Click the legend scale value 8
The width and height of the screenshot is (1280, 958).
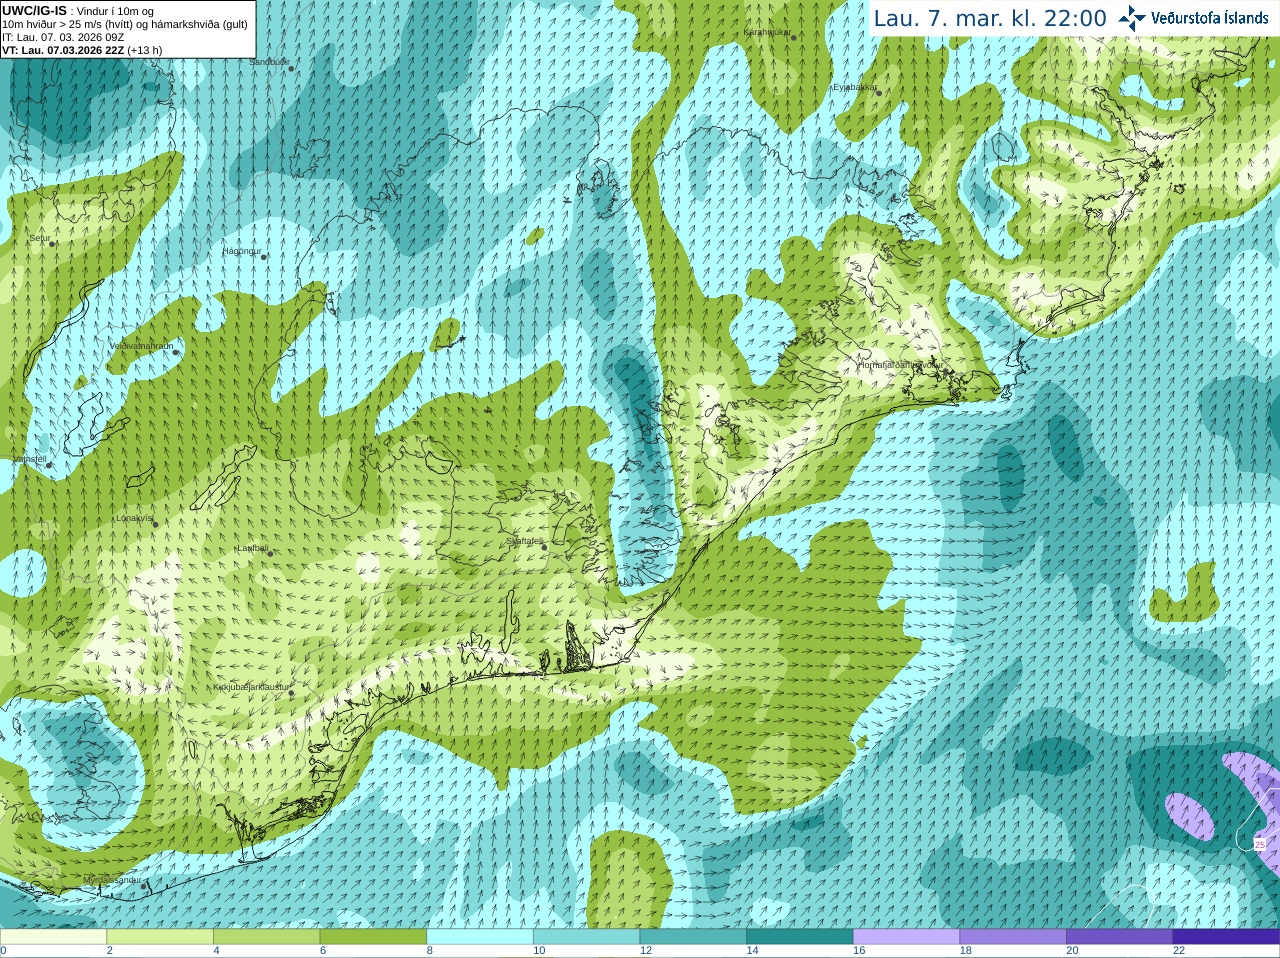click(x=430, y=951)
